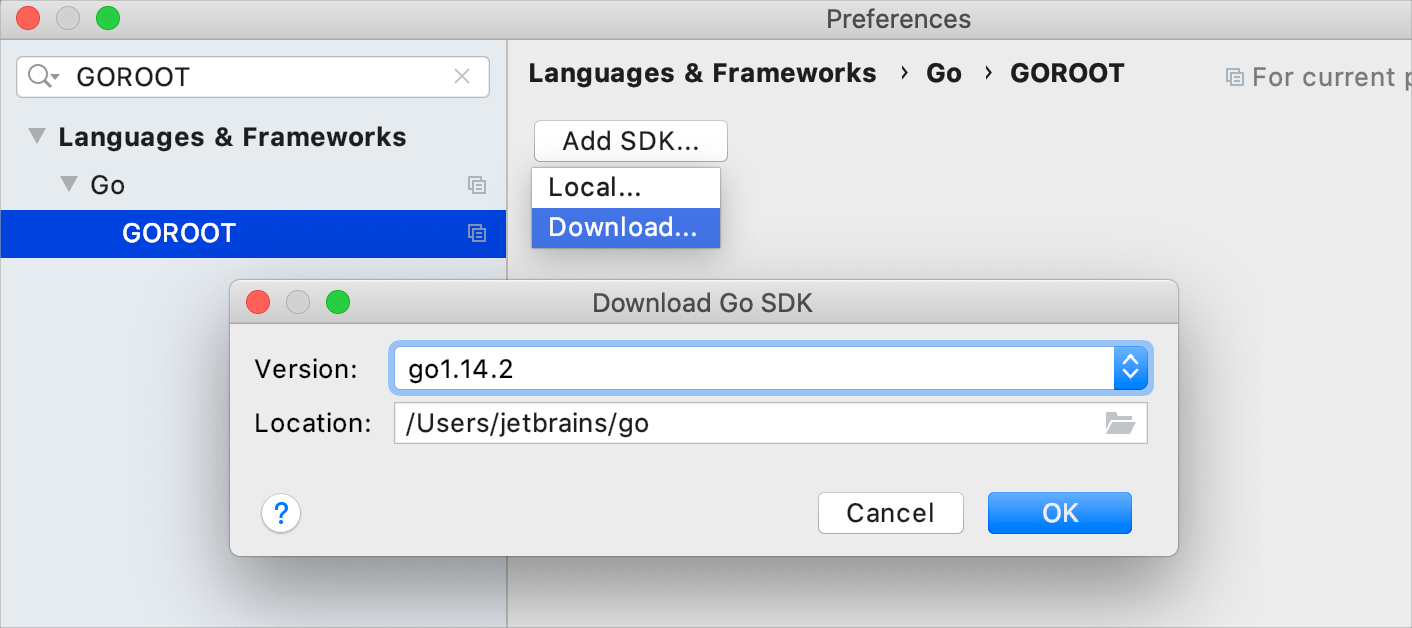Open the Version dropdown arrows

tap(1130, 367)
